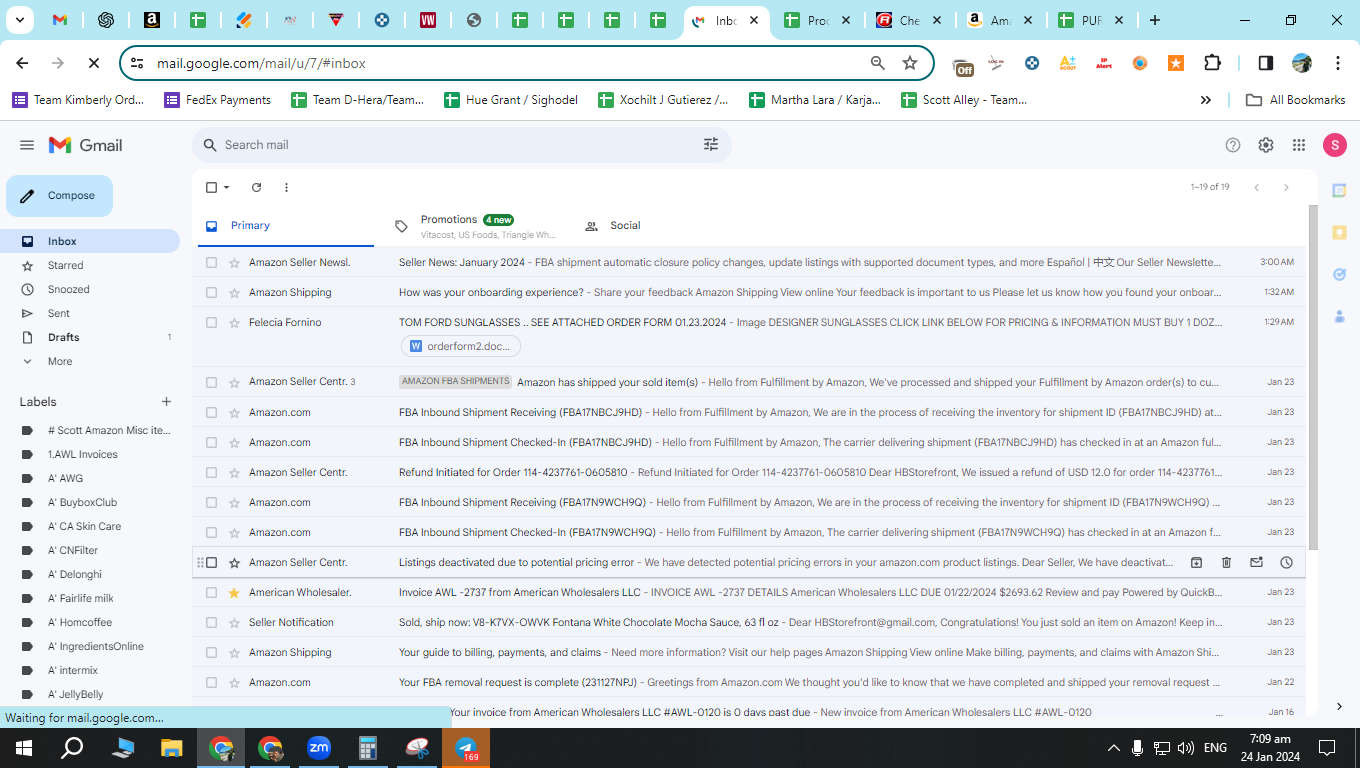Open the three-dot More options above inbox

286,187
